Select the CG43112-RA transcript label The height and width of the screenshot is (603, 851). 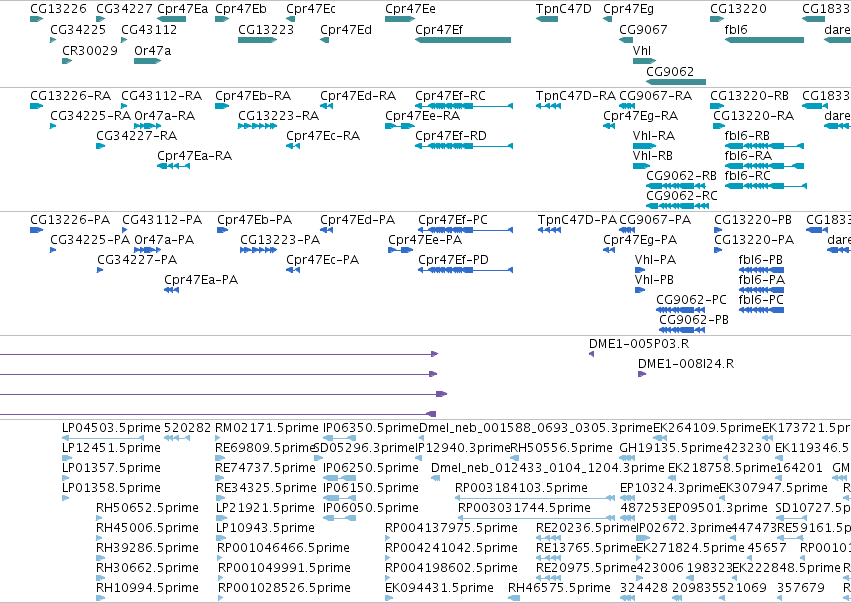tap(161, 96)
